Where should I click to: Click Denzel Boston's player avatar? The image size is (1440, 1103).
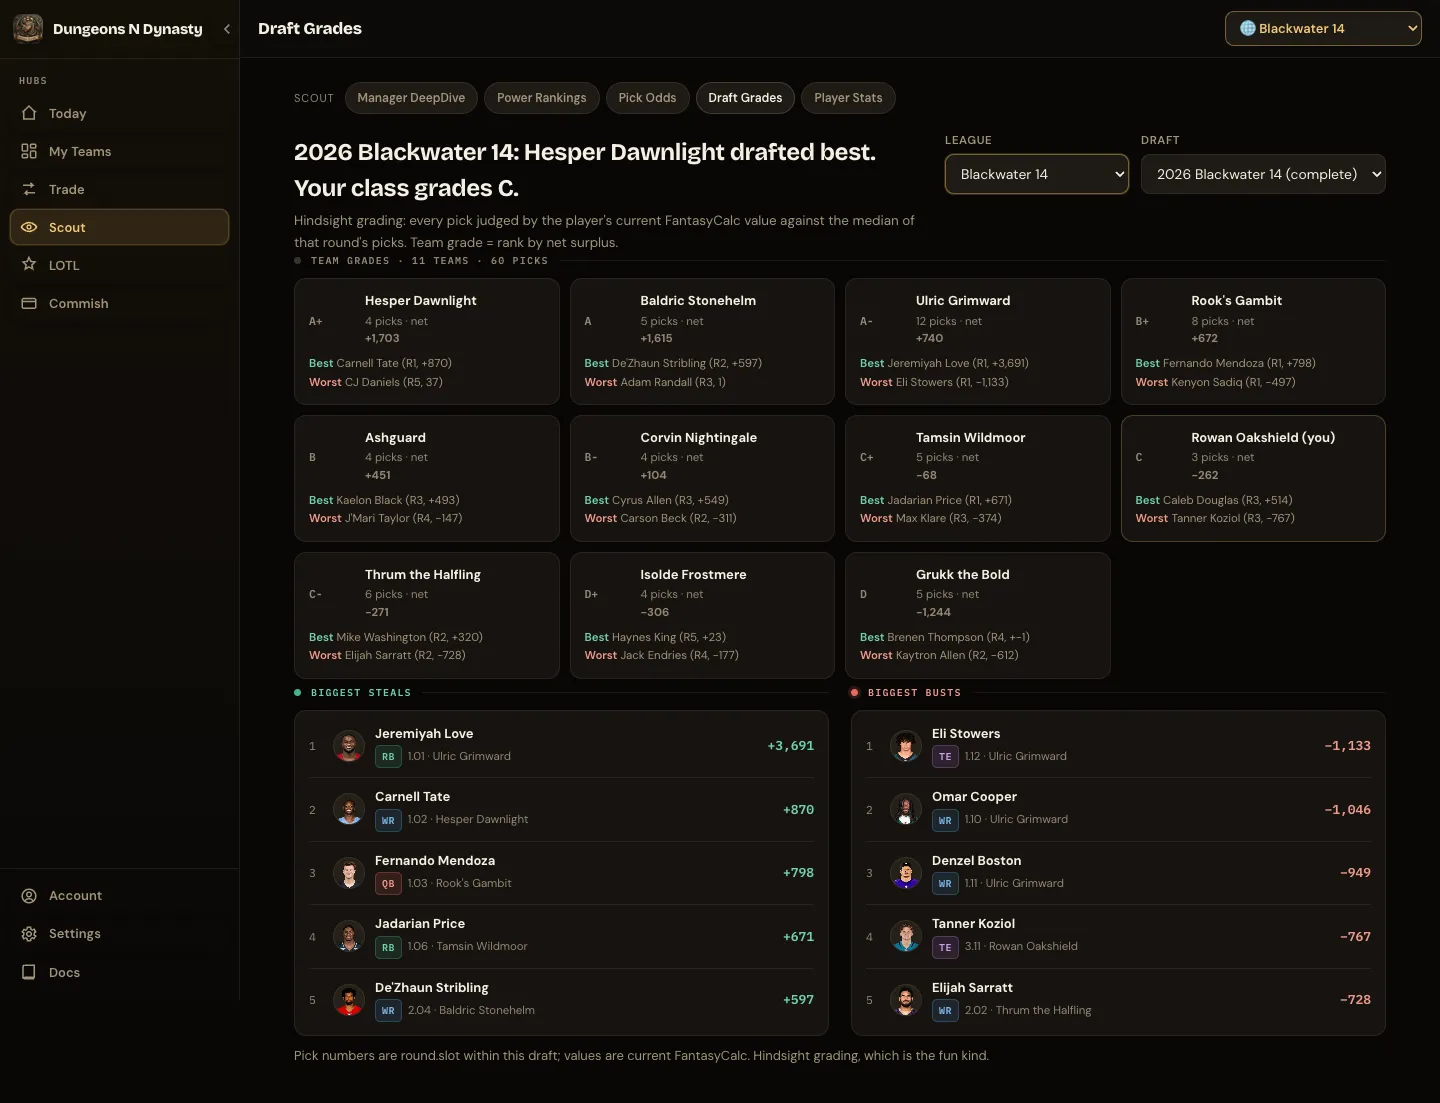(x=906, y=873)
